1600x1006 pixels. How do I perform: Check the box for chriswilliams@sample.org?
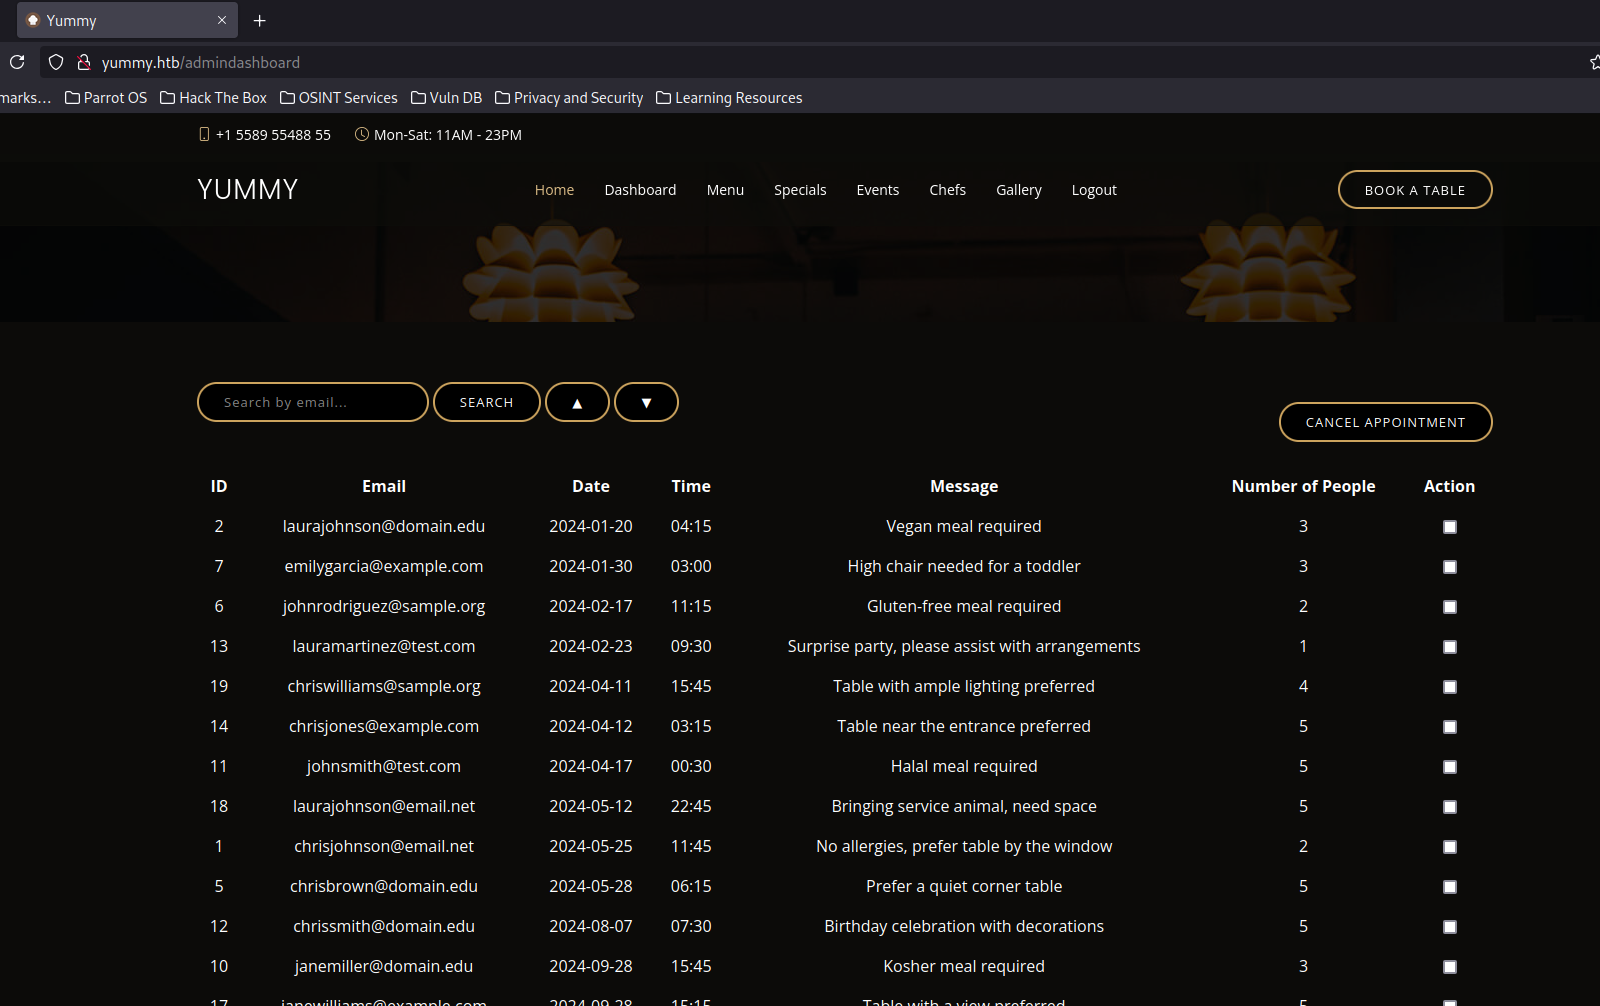[1450, 687]
